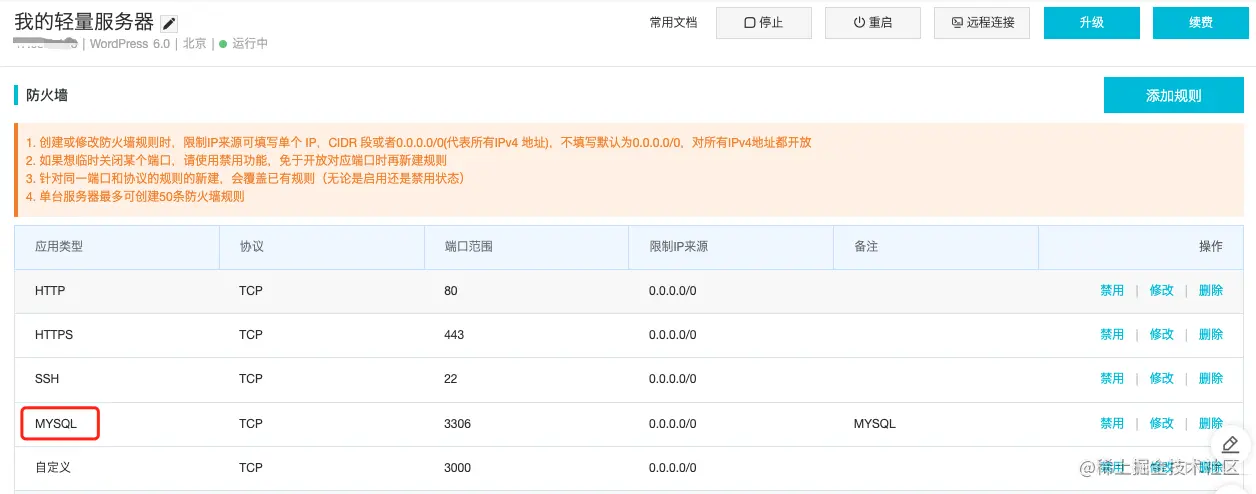This screenshot has width=1256, height=494.
Task: Modify the HTTPS rule
Action: pos(1162,335)
